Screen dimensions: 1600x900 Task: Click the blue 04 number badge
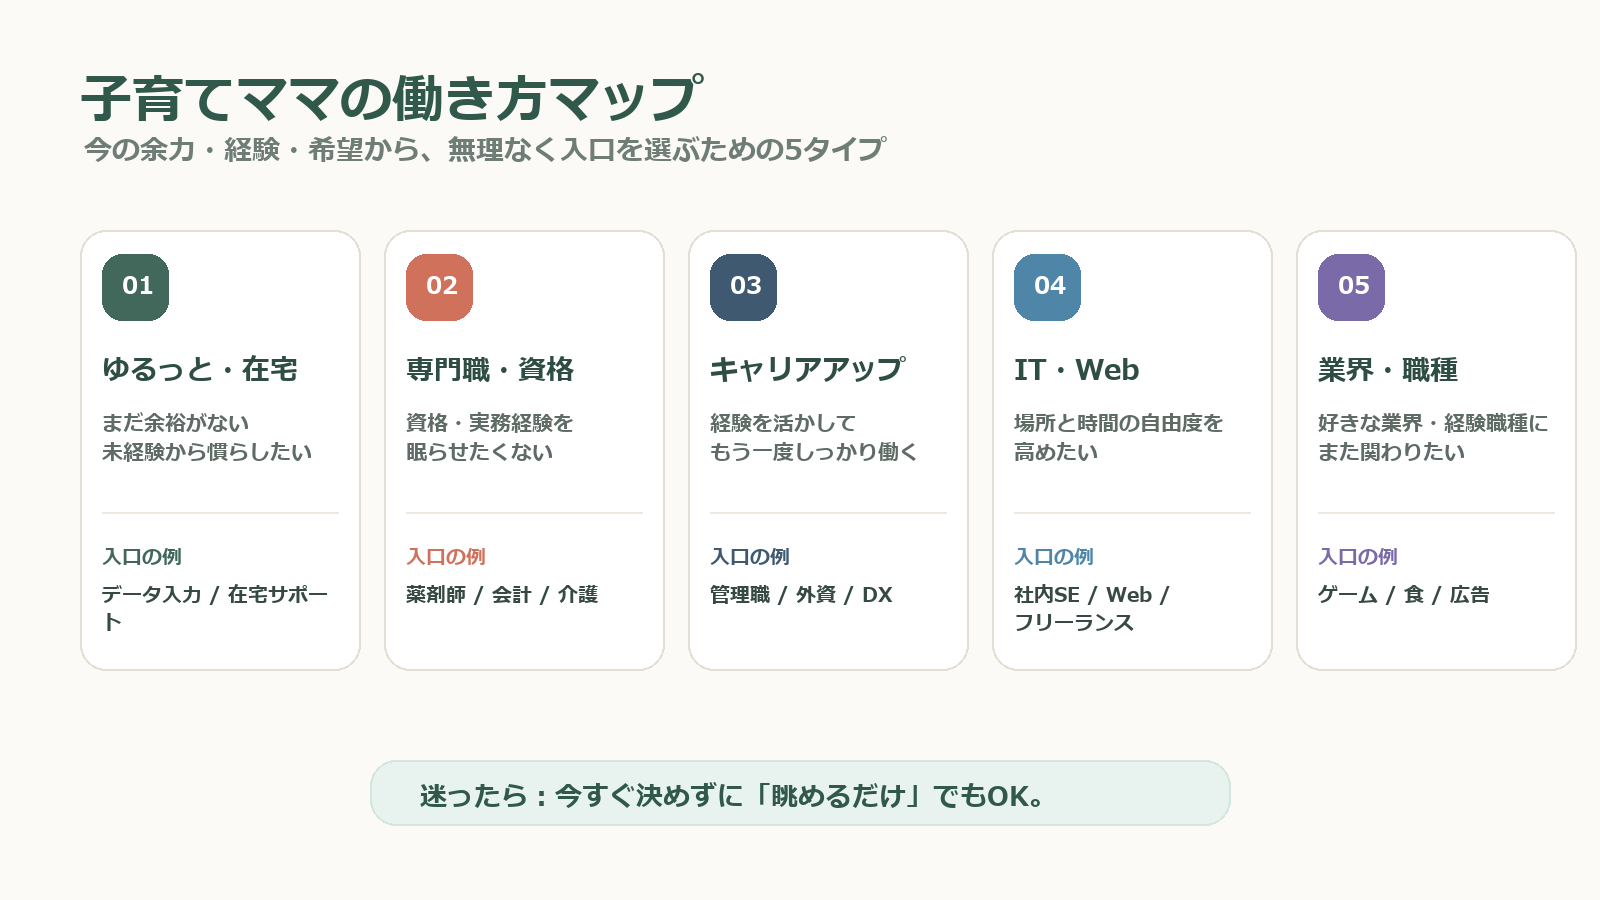[1047, 287]
